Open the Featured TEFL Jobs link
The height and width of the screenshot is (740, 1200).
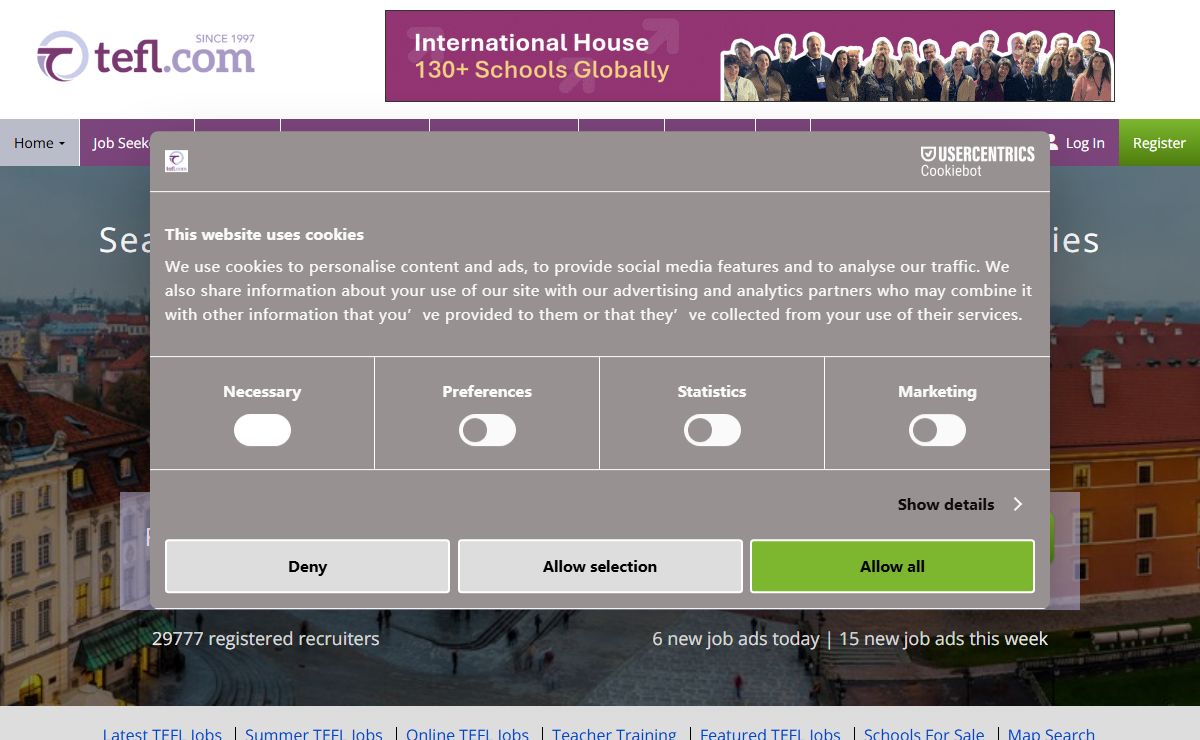pos(770,735)
